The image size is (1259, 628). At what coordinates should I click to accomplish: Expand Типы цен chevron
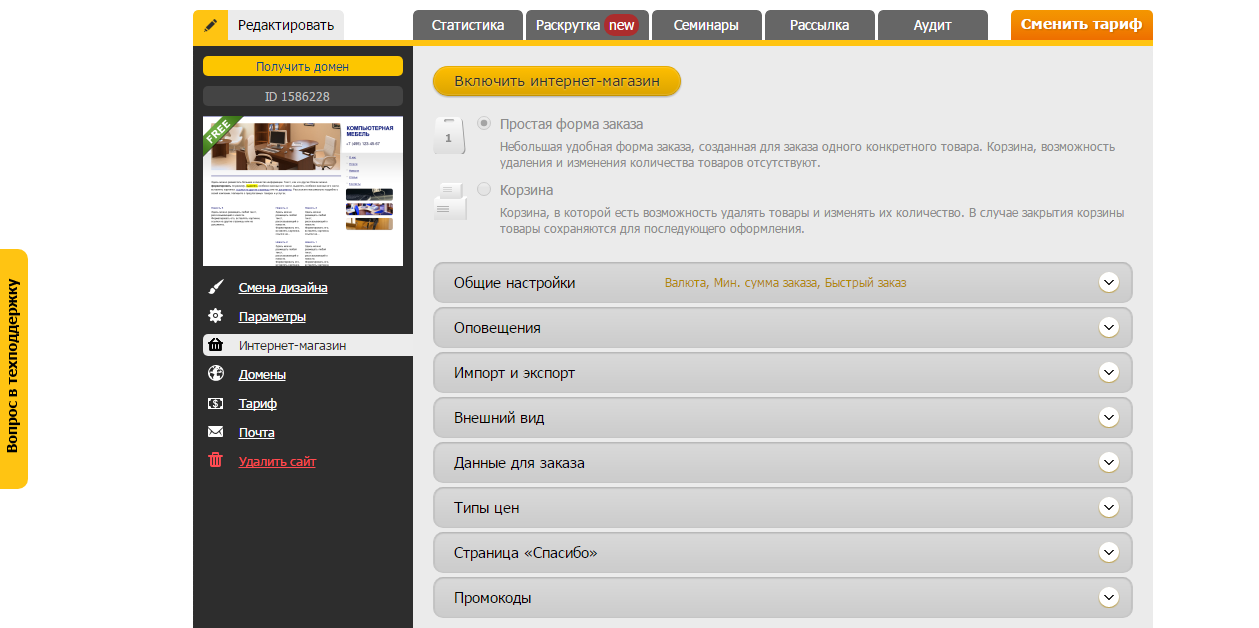pos(1108,507)
